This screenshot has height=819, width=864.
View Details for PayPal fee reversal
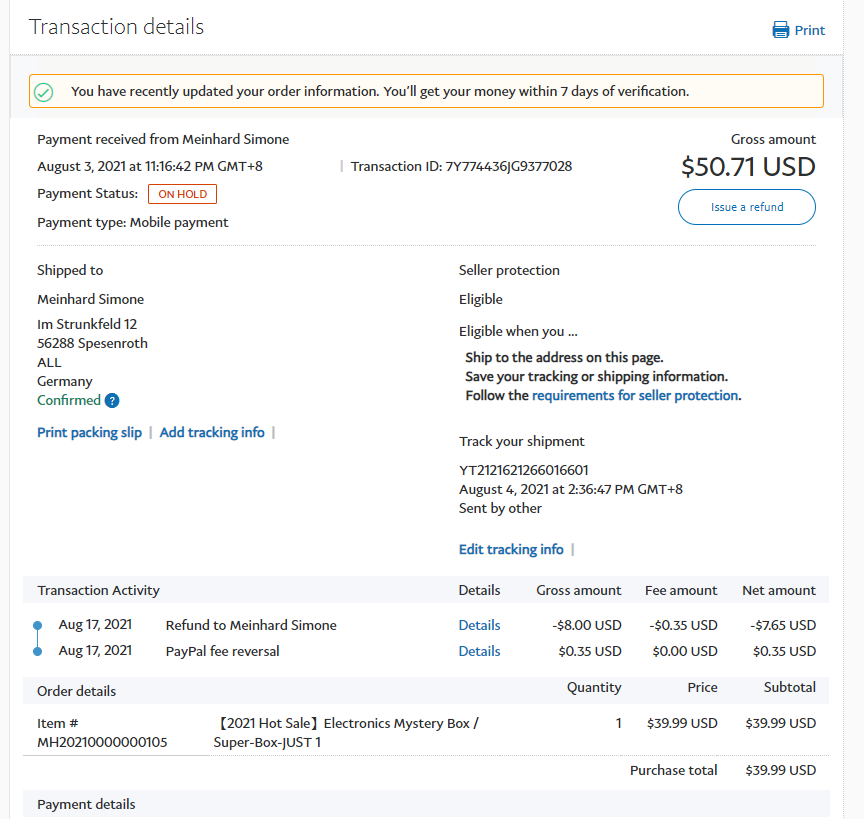(x=479, y=652)
